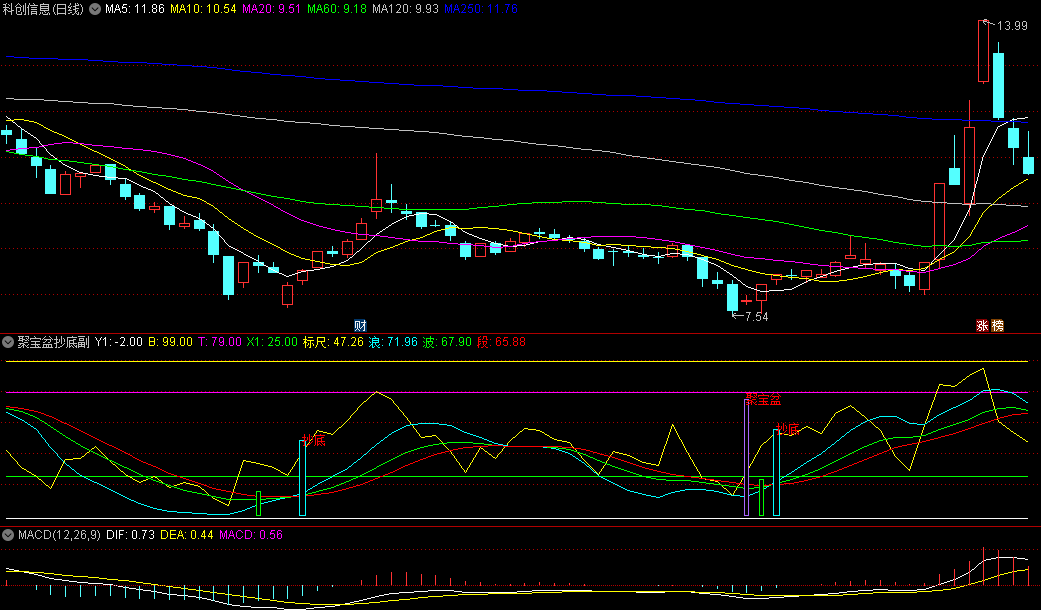
Task: Select the MA5 moving average label
Action: [x=135, y=9]
